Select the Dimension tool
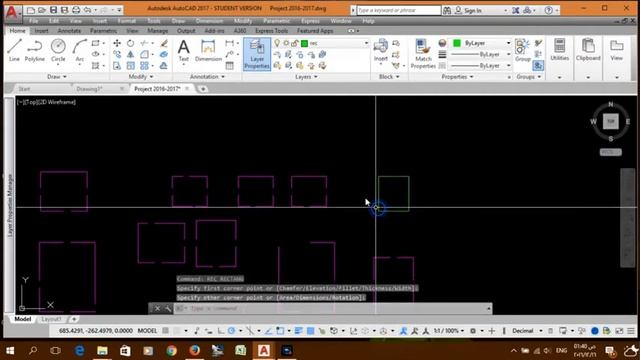The width and height of the screenshot is (640, 360). (208, 51)
